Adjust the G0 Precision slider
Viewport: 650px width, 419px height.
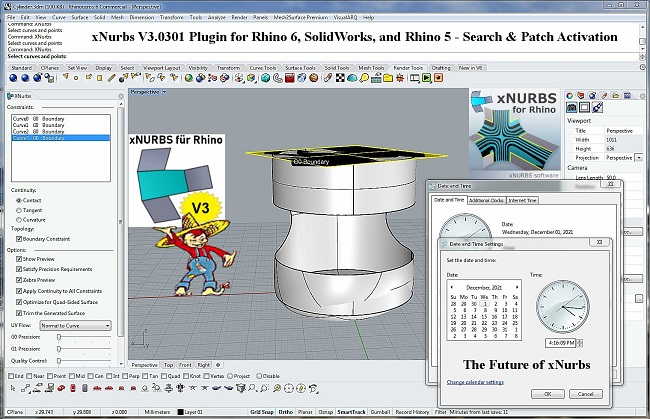point(59,337)
